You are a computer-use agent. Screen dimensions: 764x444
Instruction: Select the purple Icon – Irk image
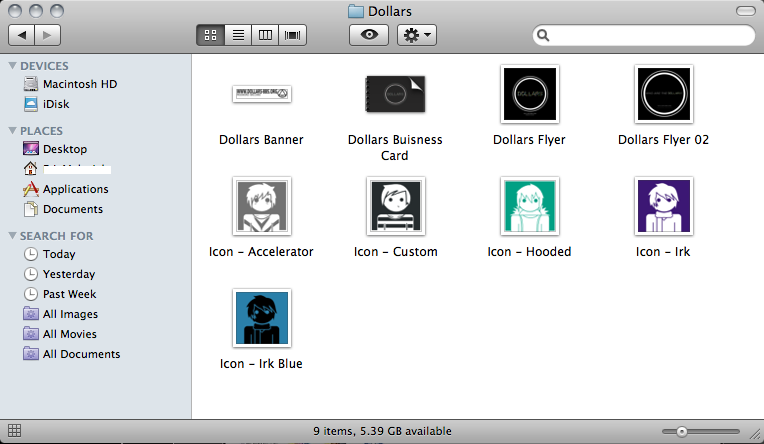coord(664,206)
